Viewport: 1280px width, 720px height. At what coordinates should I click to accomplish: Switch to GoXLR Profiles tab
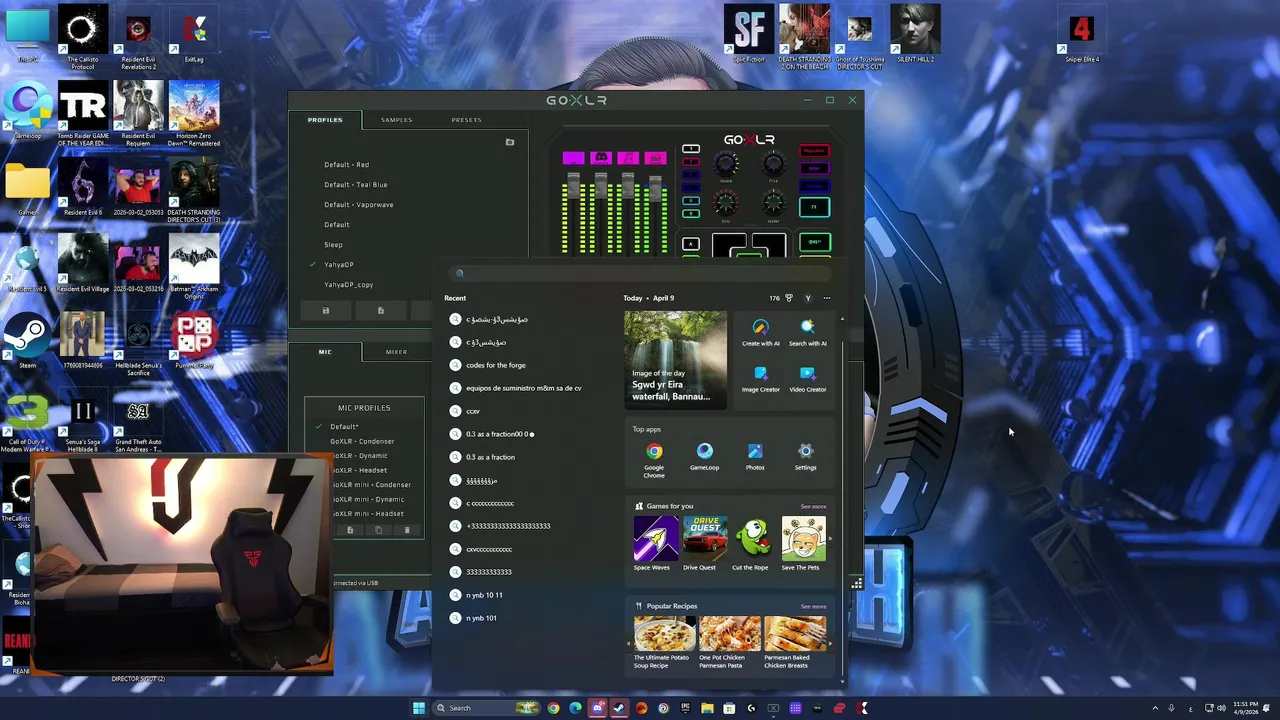pos(325,120)
